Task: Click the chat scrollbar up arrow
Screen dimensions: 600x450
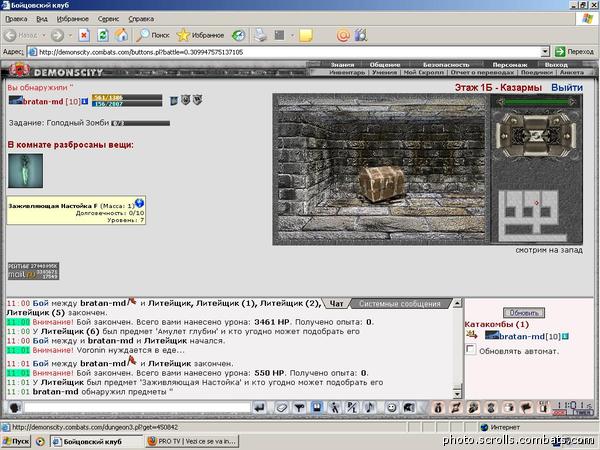Action: coord(457,303)
